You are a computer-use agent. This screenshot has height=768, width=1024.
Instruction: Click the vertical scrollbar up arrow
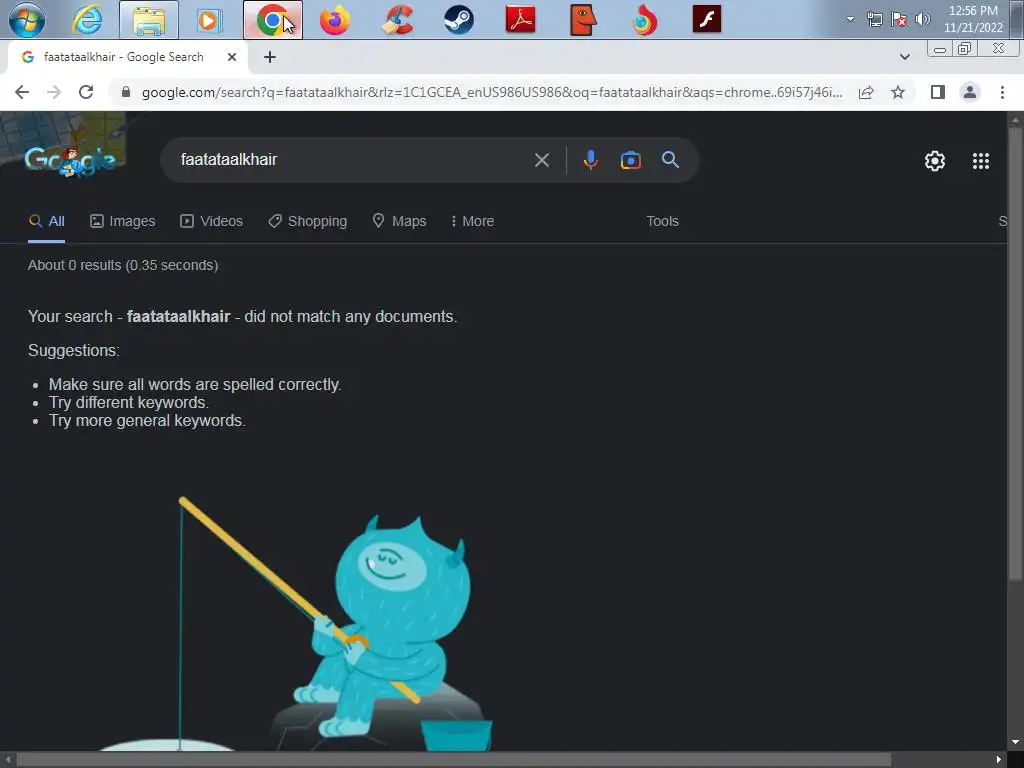(x=1015, y=120)
